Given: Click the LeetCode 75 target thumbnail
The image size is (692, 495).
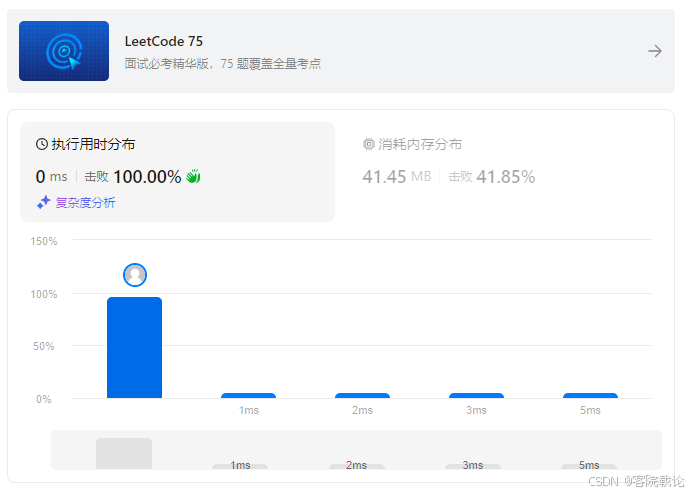Looking at the screenshot, I should click(64, 51).
